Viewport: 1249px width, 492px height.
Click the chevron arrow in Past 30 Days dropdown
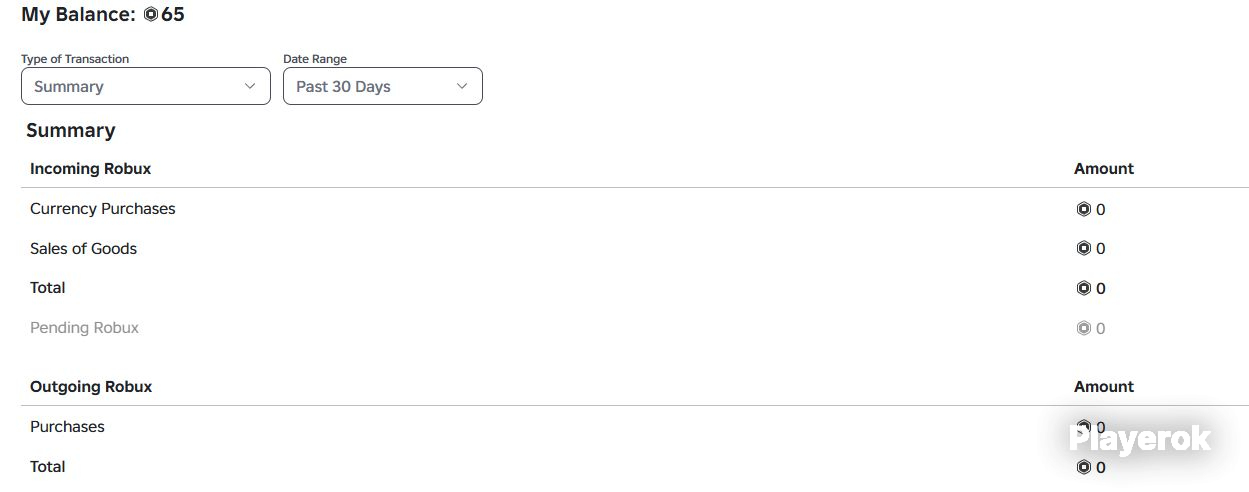pos(462,86)
